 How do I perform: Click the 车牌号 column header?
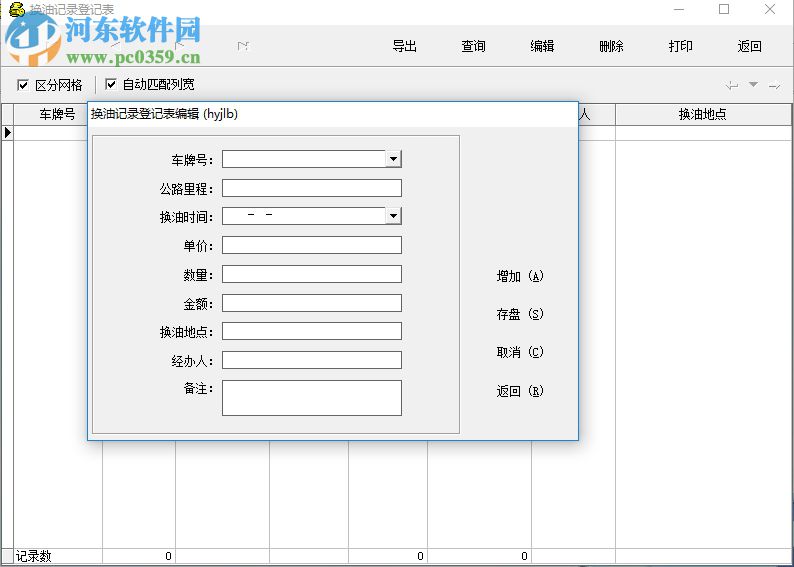pyautogui.click(x=57, y=114)
